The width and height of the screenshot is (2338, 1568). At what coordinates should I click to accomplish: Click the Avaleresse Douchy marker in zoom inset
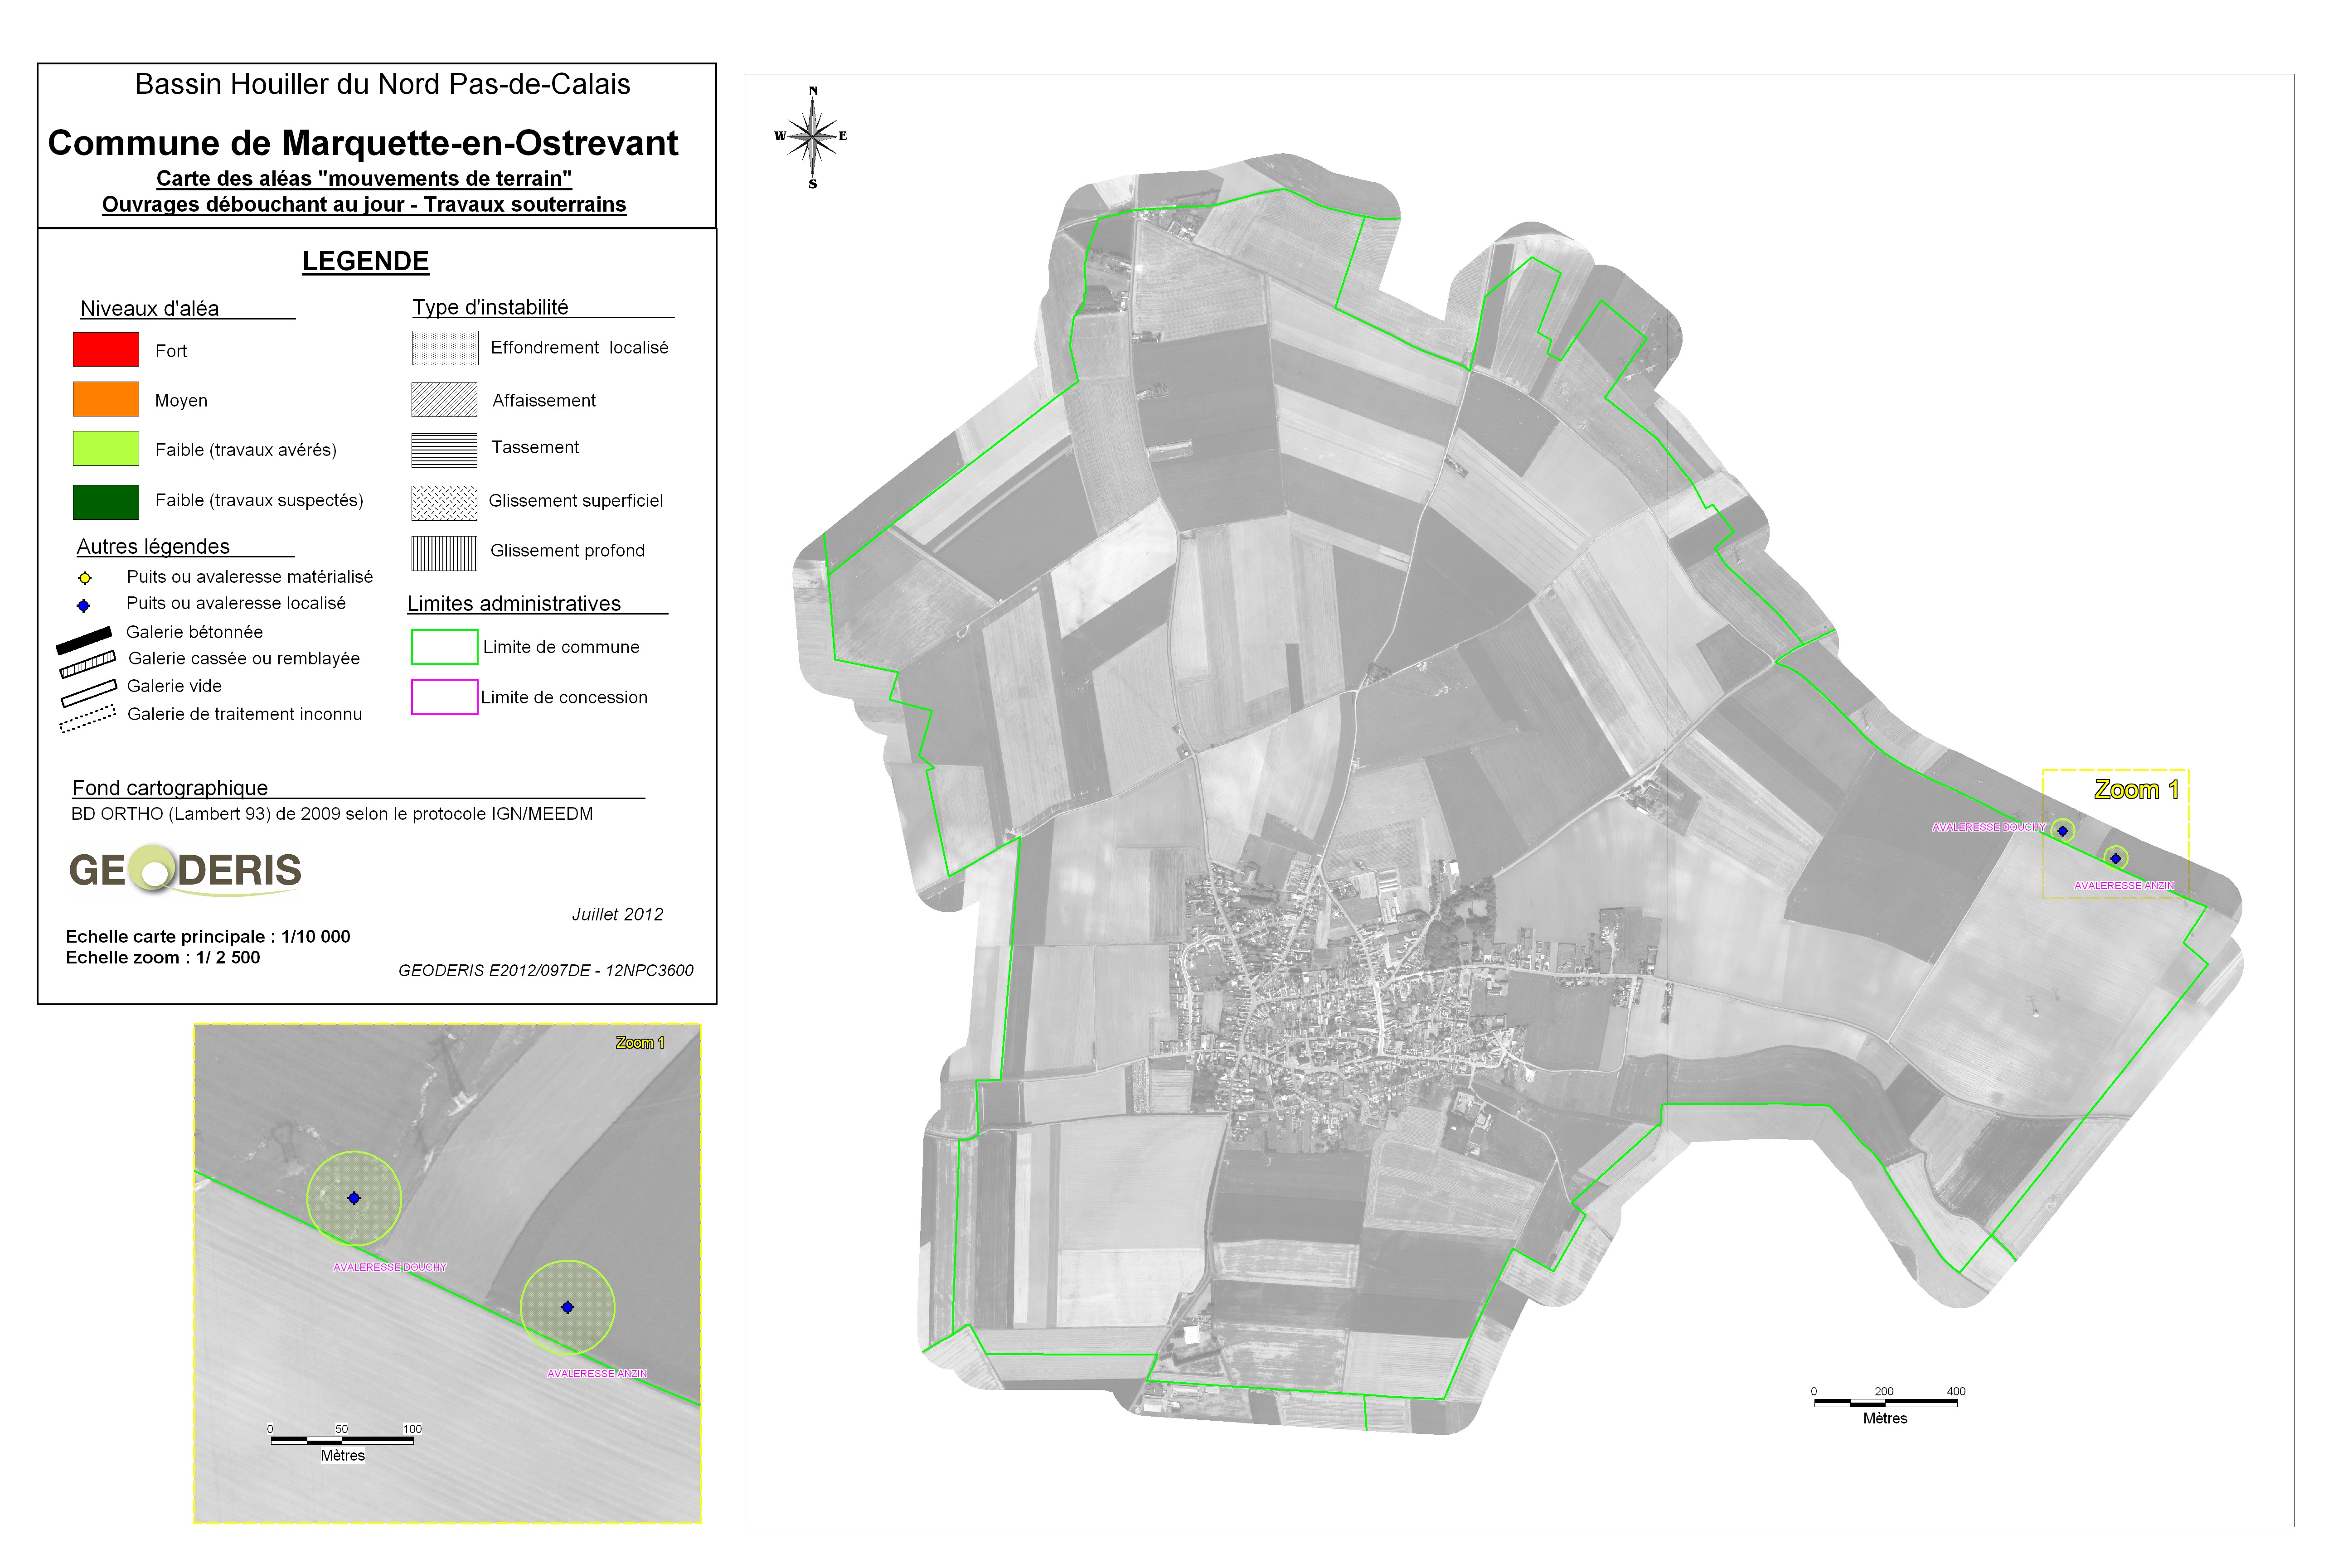pos(354,1198)
